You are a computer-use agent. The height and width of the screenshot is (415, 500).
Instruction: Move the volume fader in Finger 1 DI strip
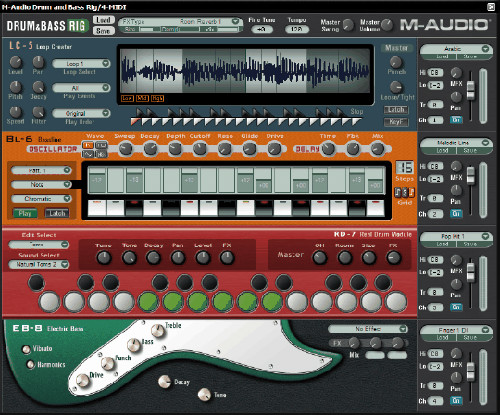(470, 371)
